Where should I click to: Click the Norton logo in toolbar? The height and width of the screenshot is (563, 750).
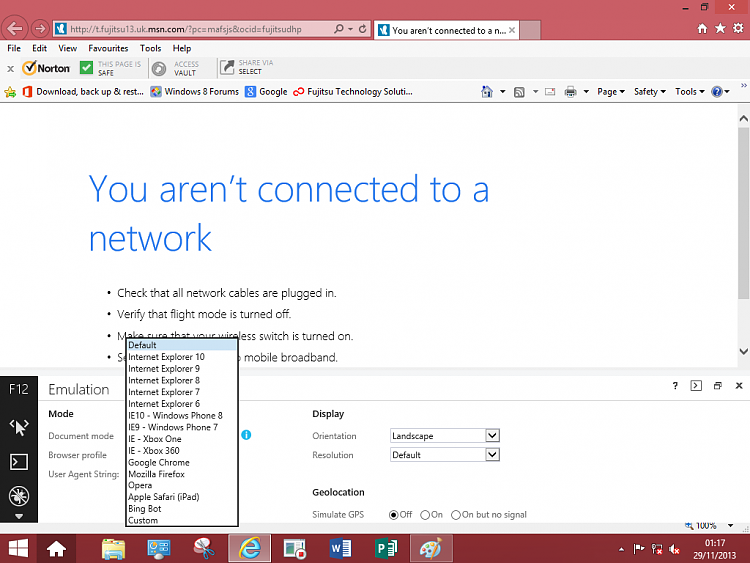point(46,68)
